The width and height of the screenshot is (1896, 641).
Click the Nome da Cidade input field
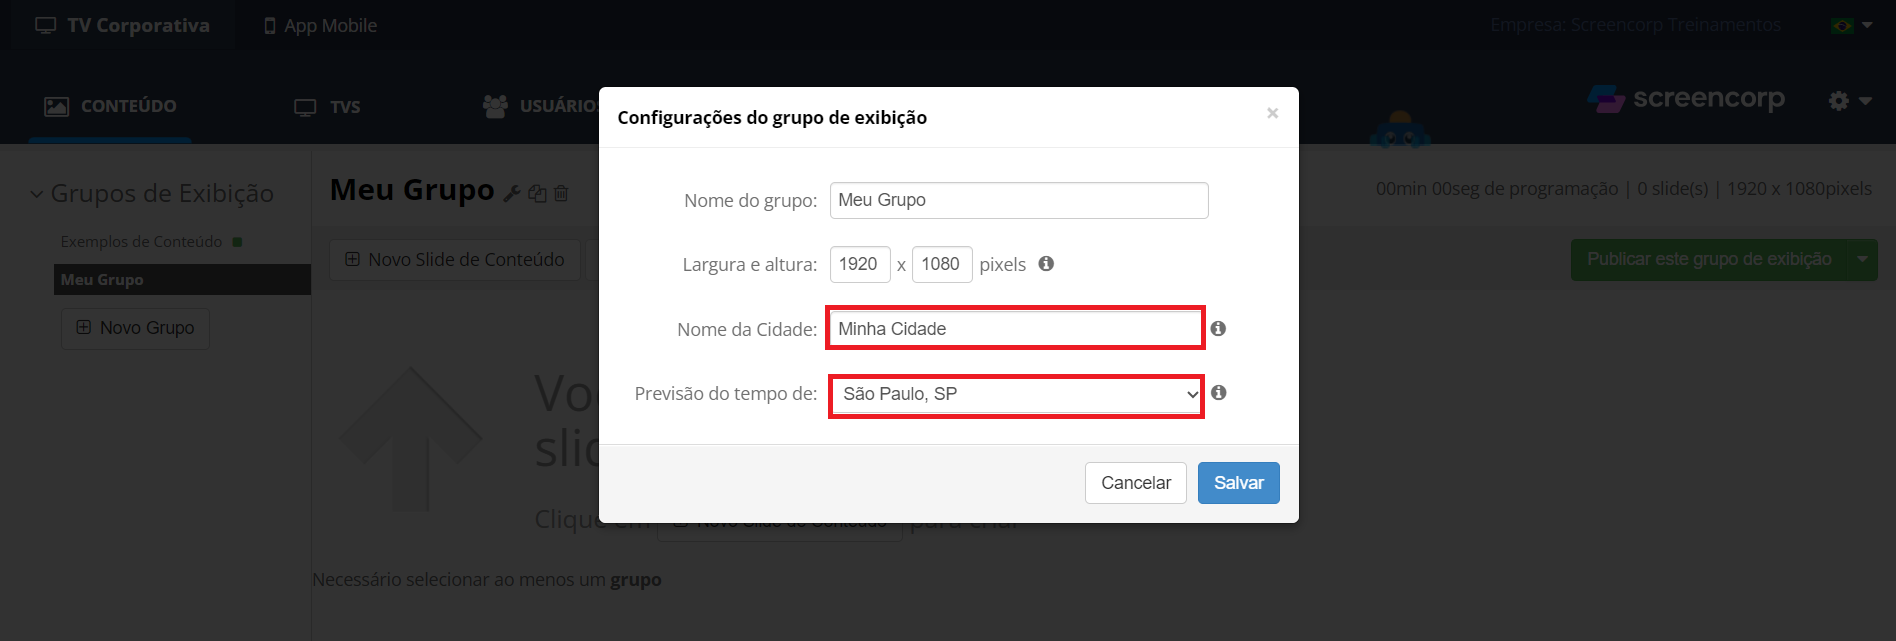(1015, 328)
